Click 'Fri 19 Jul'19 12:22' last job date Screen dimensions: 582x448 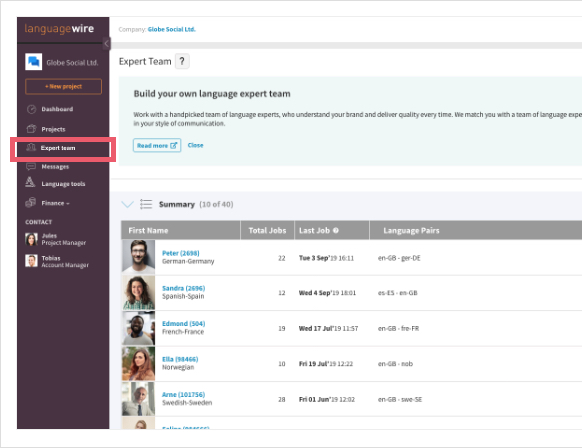[326, 364]
